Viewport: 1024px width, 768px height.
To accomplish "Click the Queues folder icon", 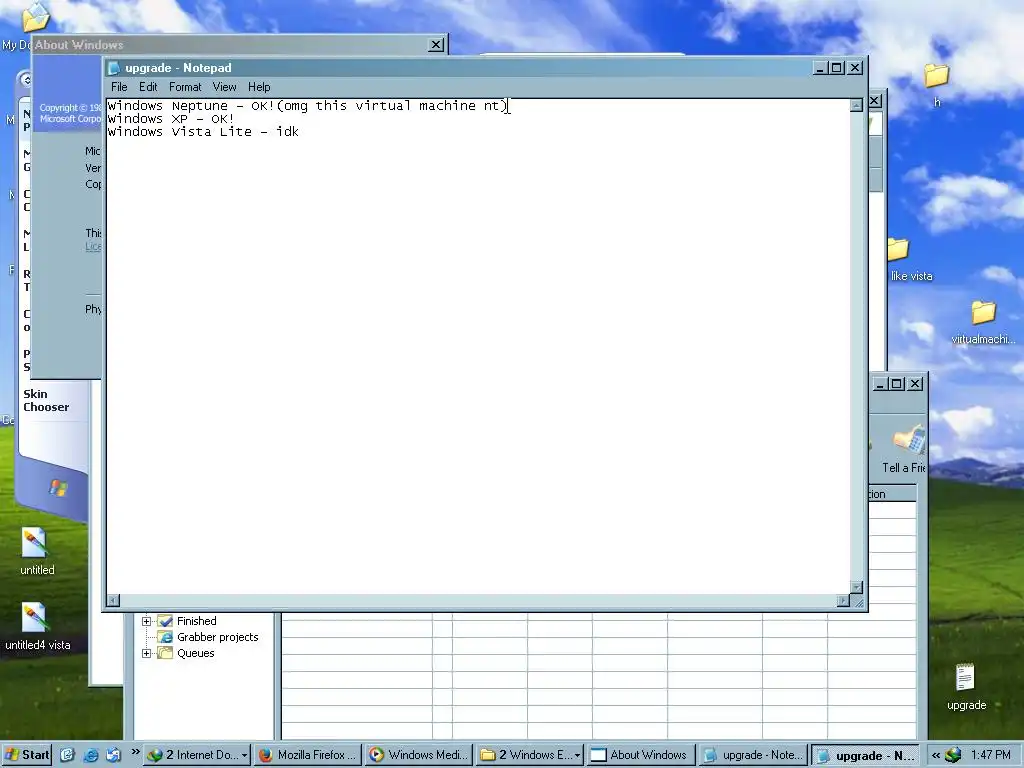I will pos(165,653).
